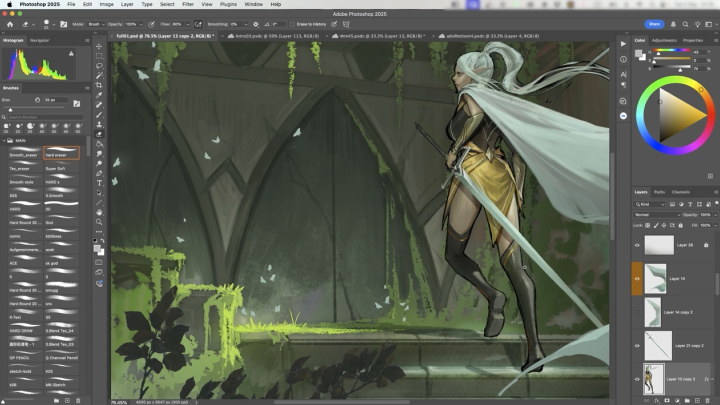
Task: Open the Filter menu
Action: 187,4
